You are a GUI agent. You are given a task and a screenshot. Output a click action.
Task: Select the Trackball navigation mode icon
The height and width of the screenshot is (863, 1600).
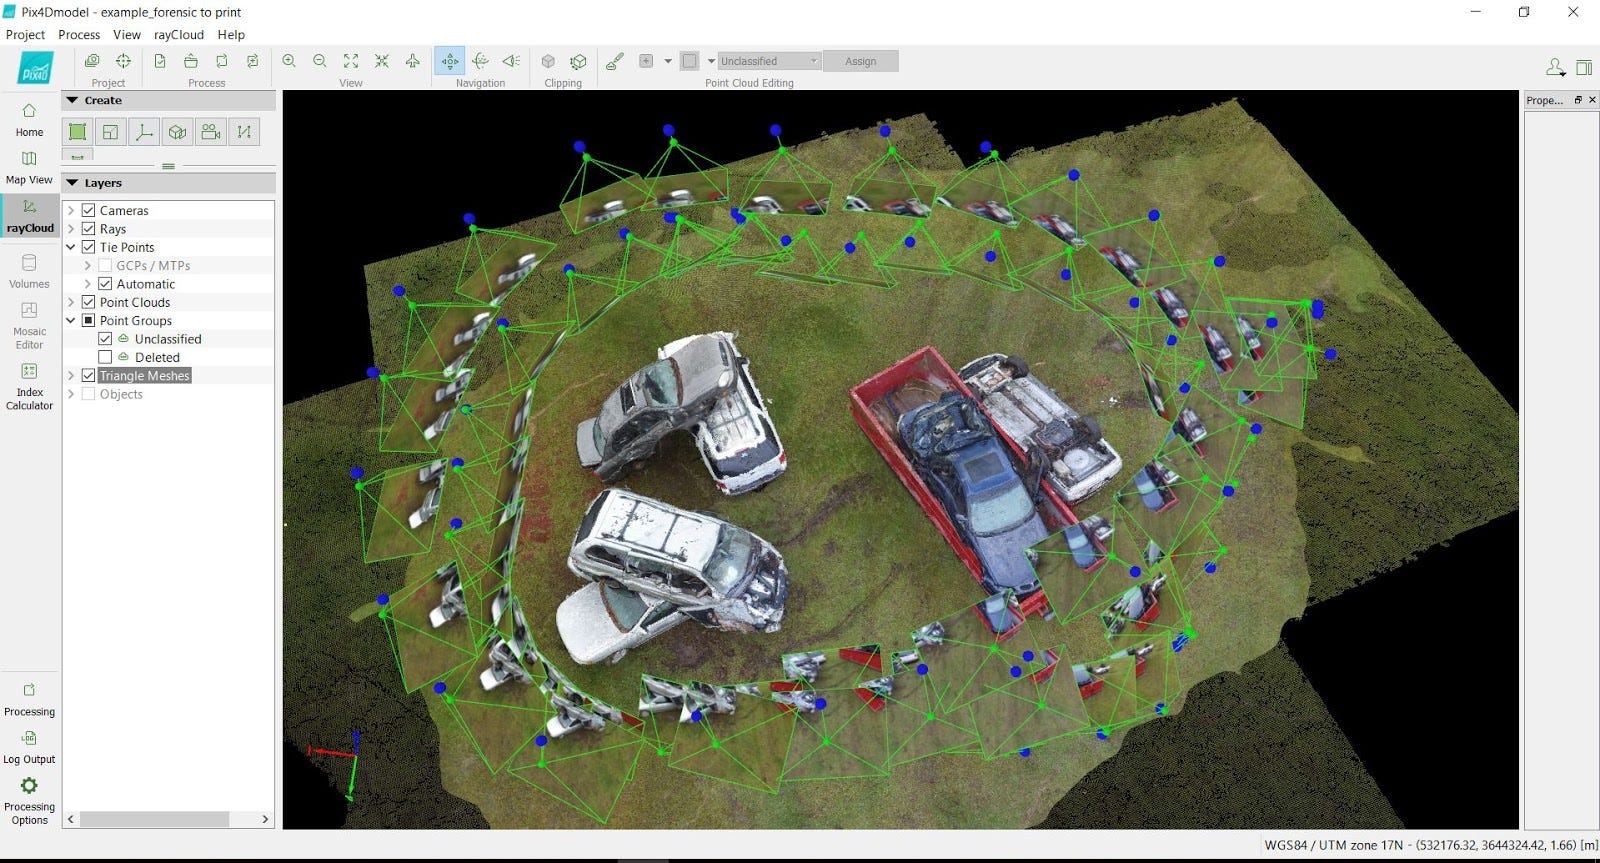[x=481, y=61]
